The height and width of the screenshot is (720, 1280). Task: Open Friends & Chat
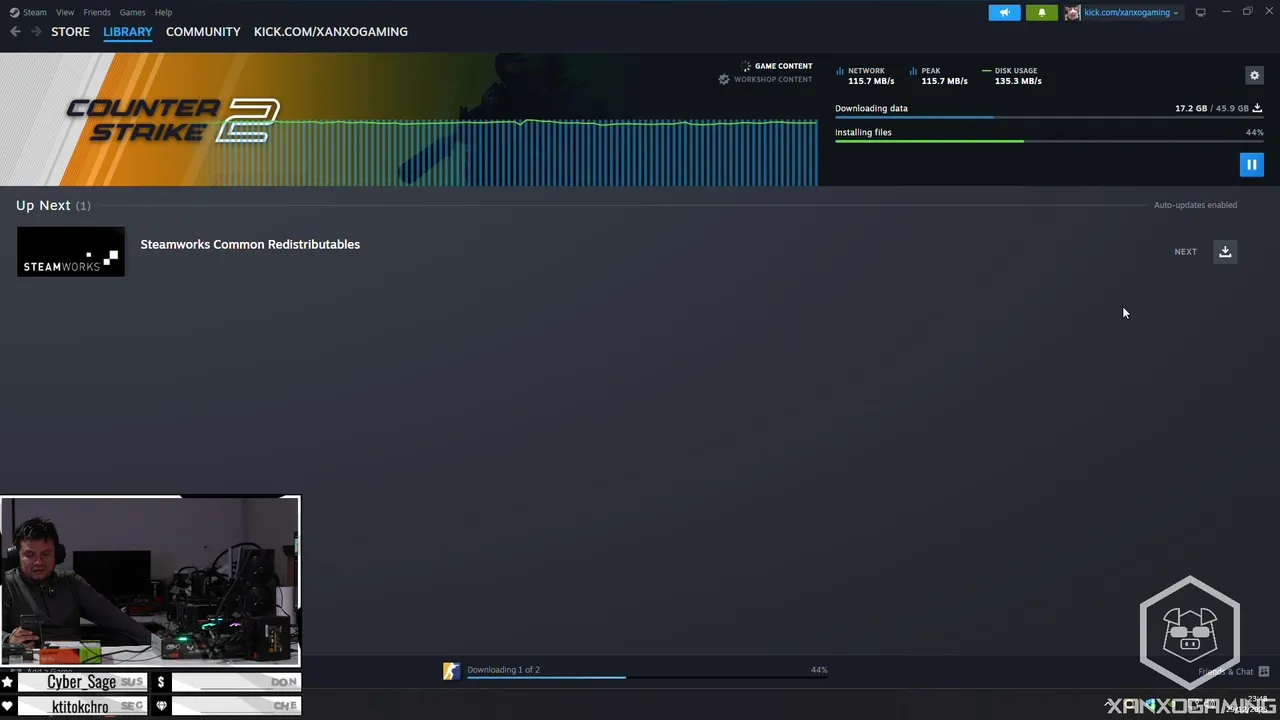(x=1233, y=672)
